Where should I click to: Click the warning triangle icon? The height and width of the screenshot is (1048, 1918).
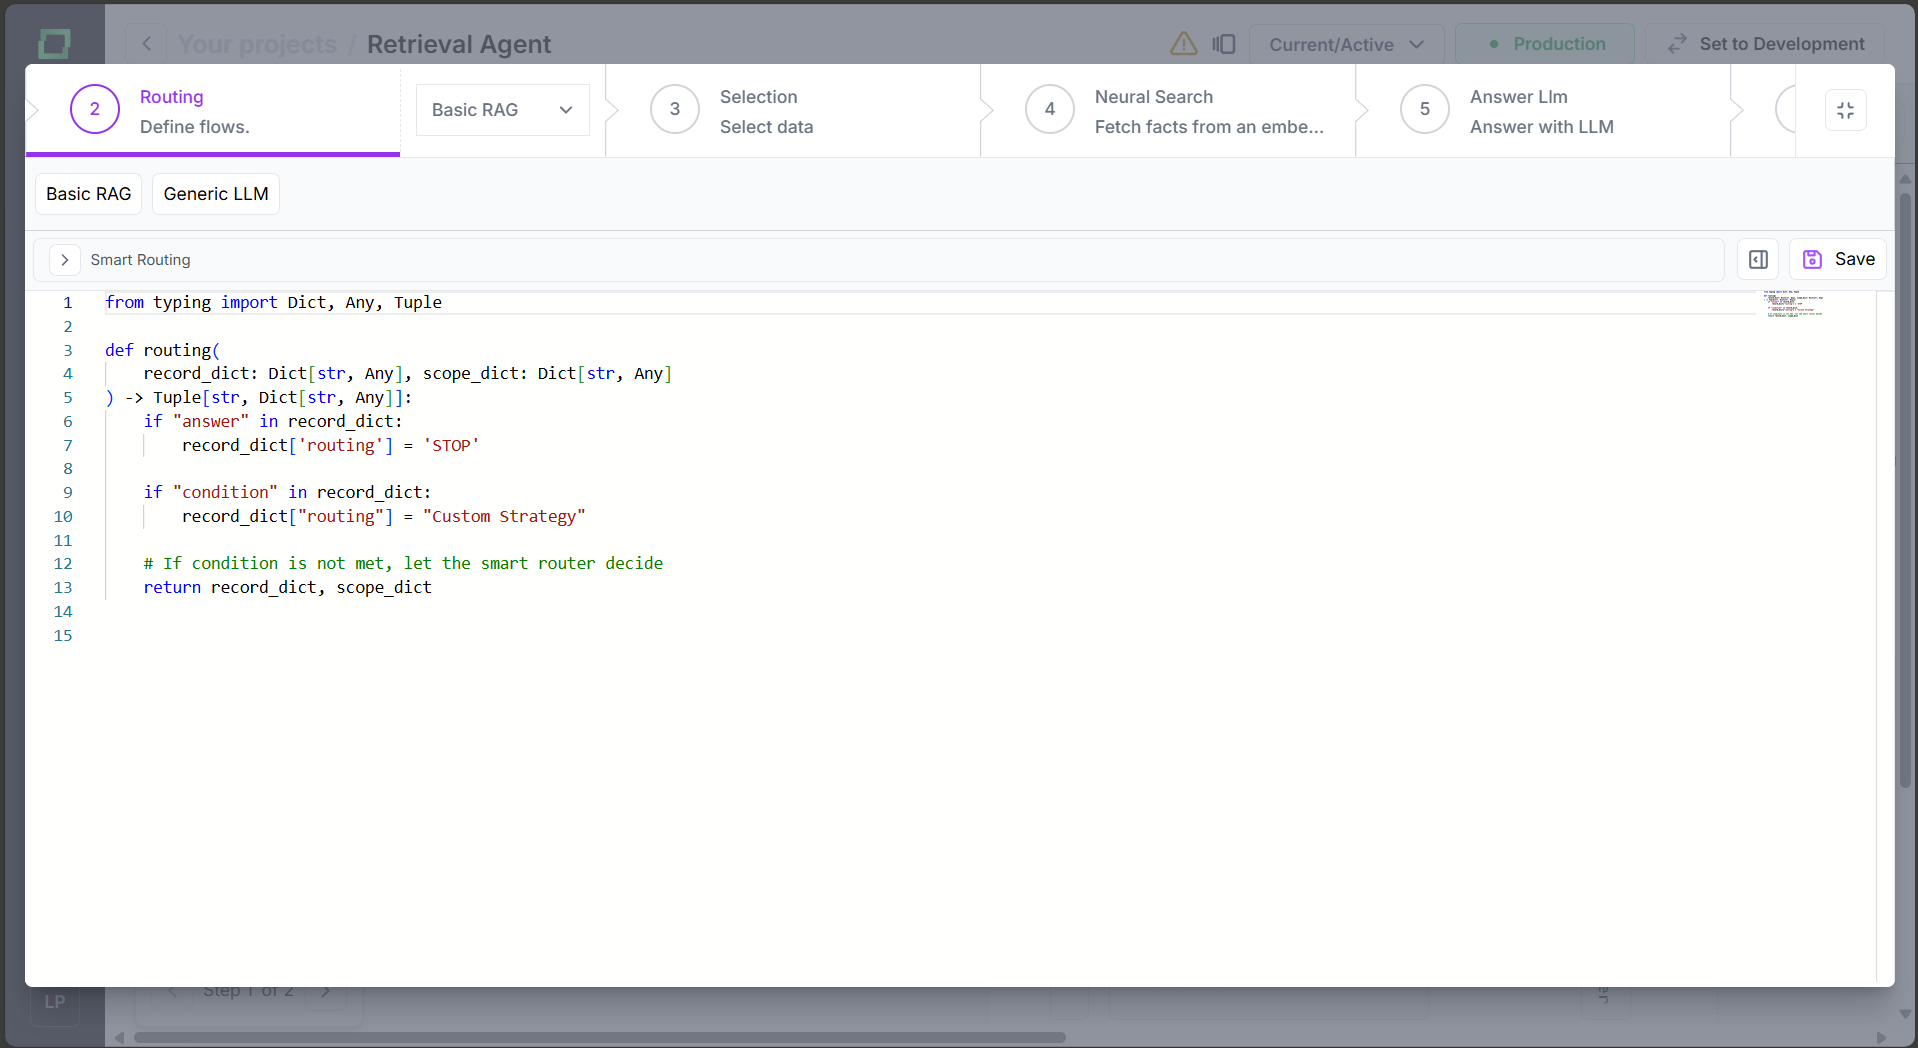point(1184,44)
